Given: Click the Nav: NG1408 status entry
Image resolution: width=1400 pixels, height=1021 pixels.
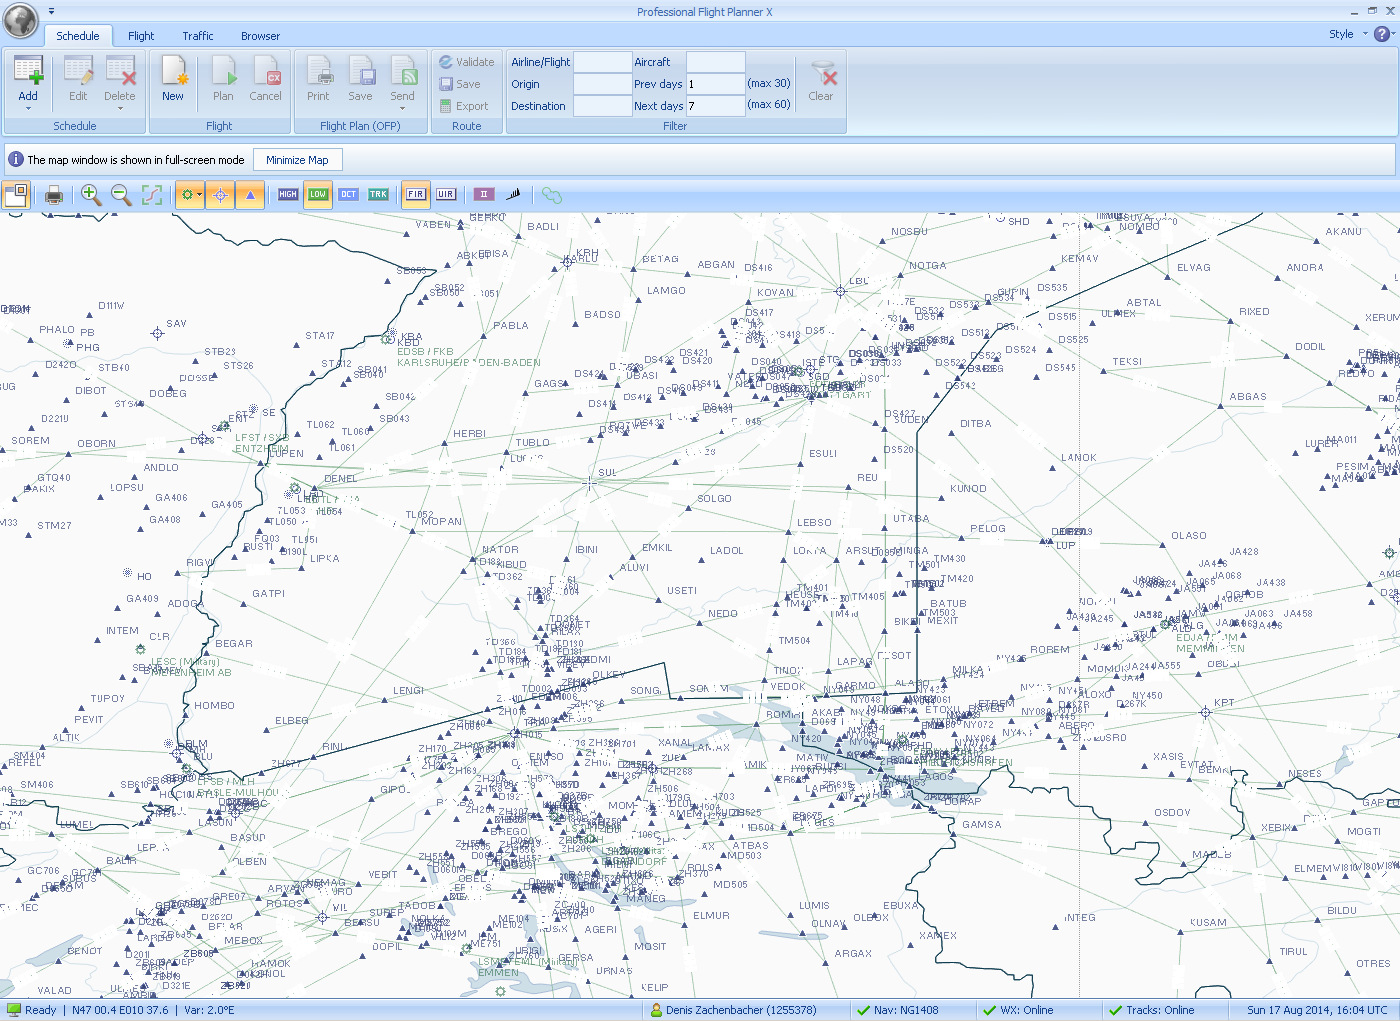Looking at the screenshot, I should coord(897,1010).
